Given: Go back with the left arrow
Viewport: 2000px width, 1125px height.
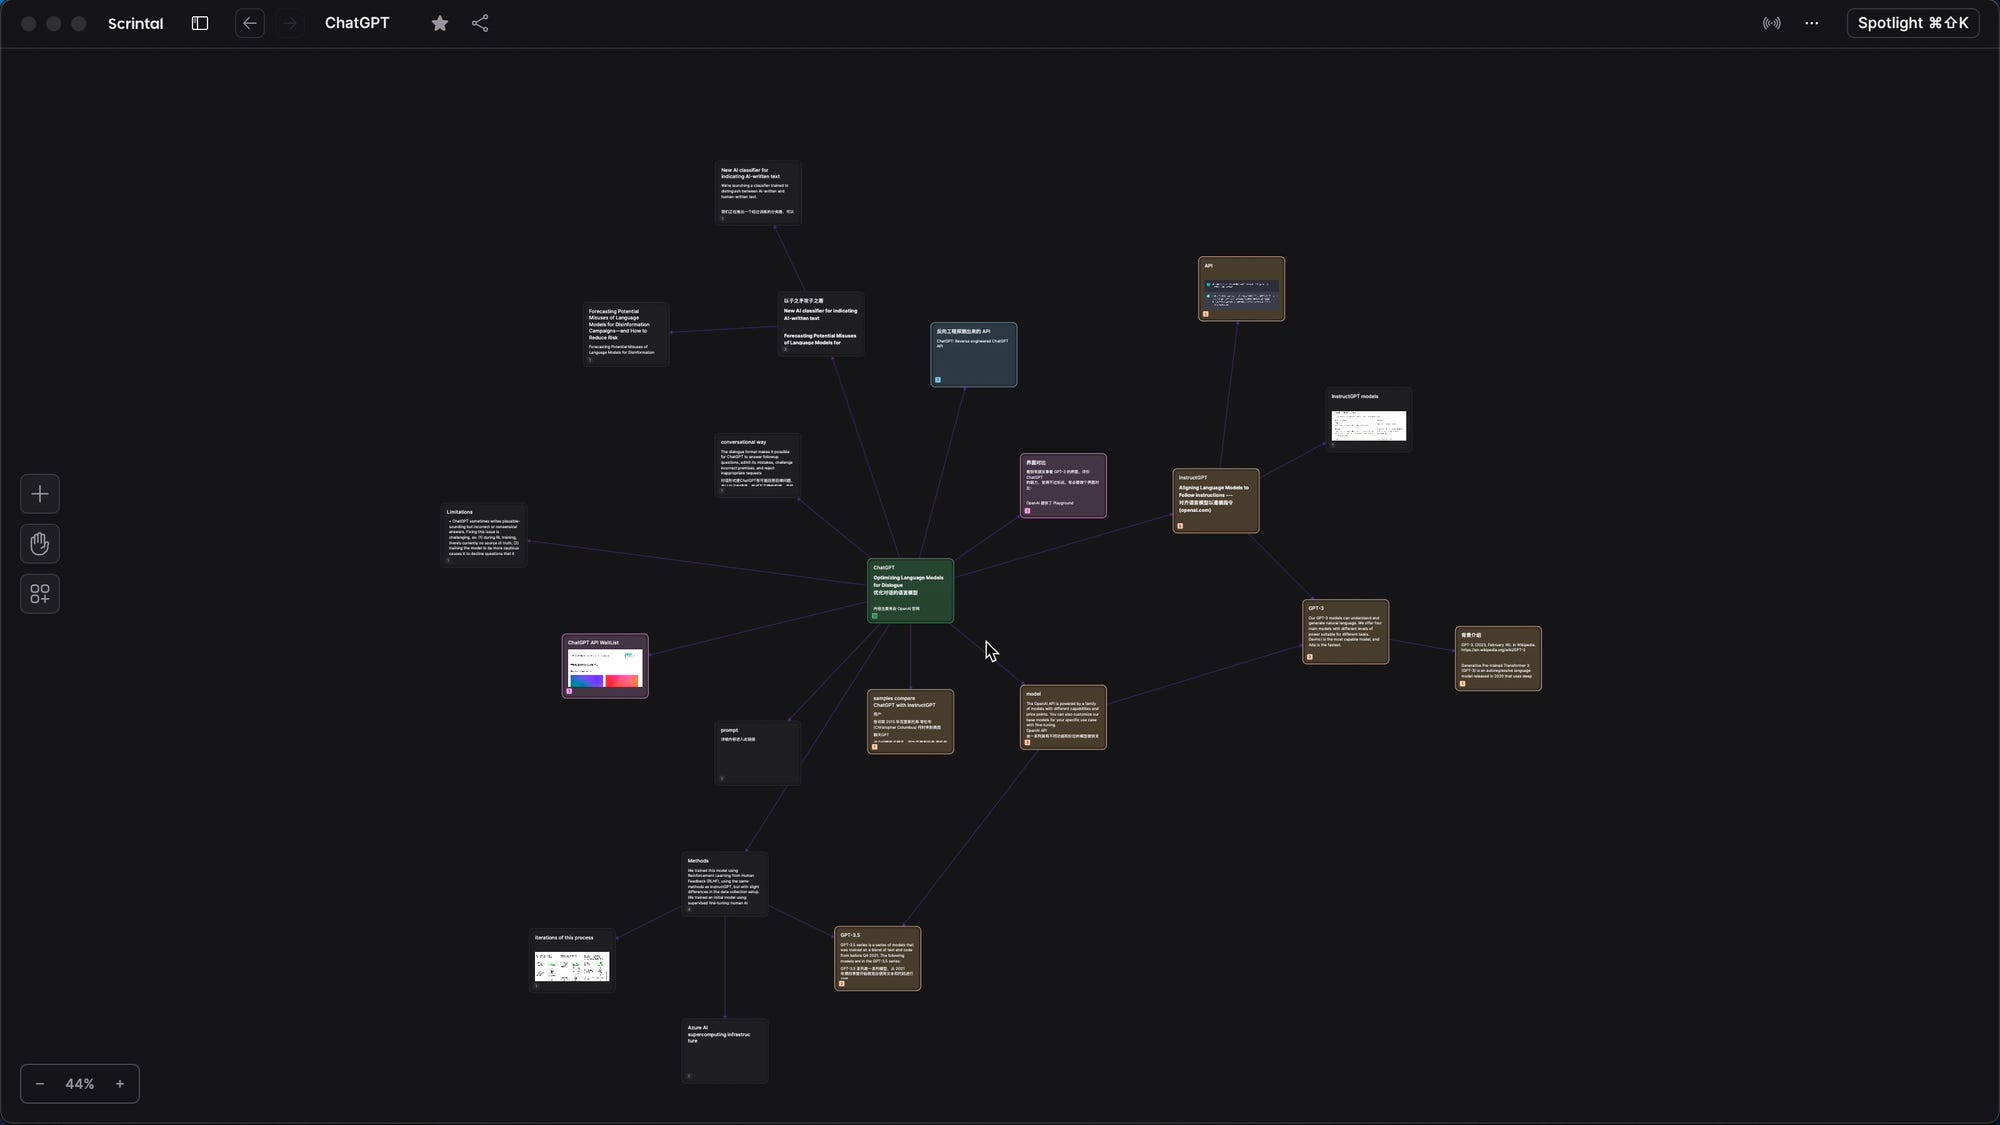Looking at the screenshot, I should click(x=250, y=23).
